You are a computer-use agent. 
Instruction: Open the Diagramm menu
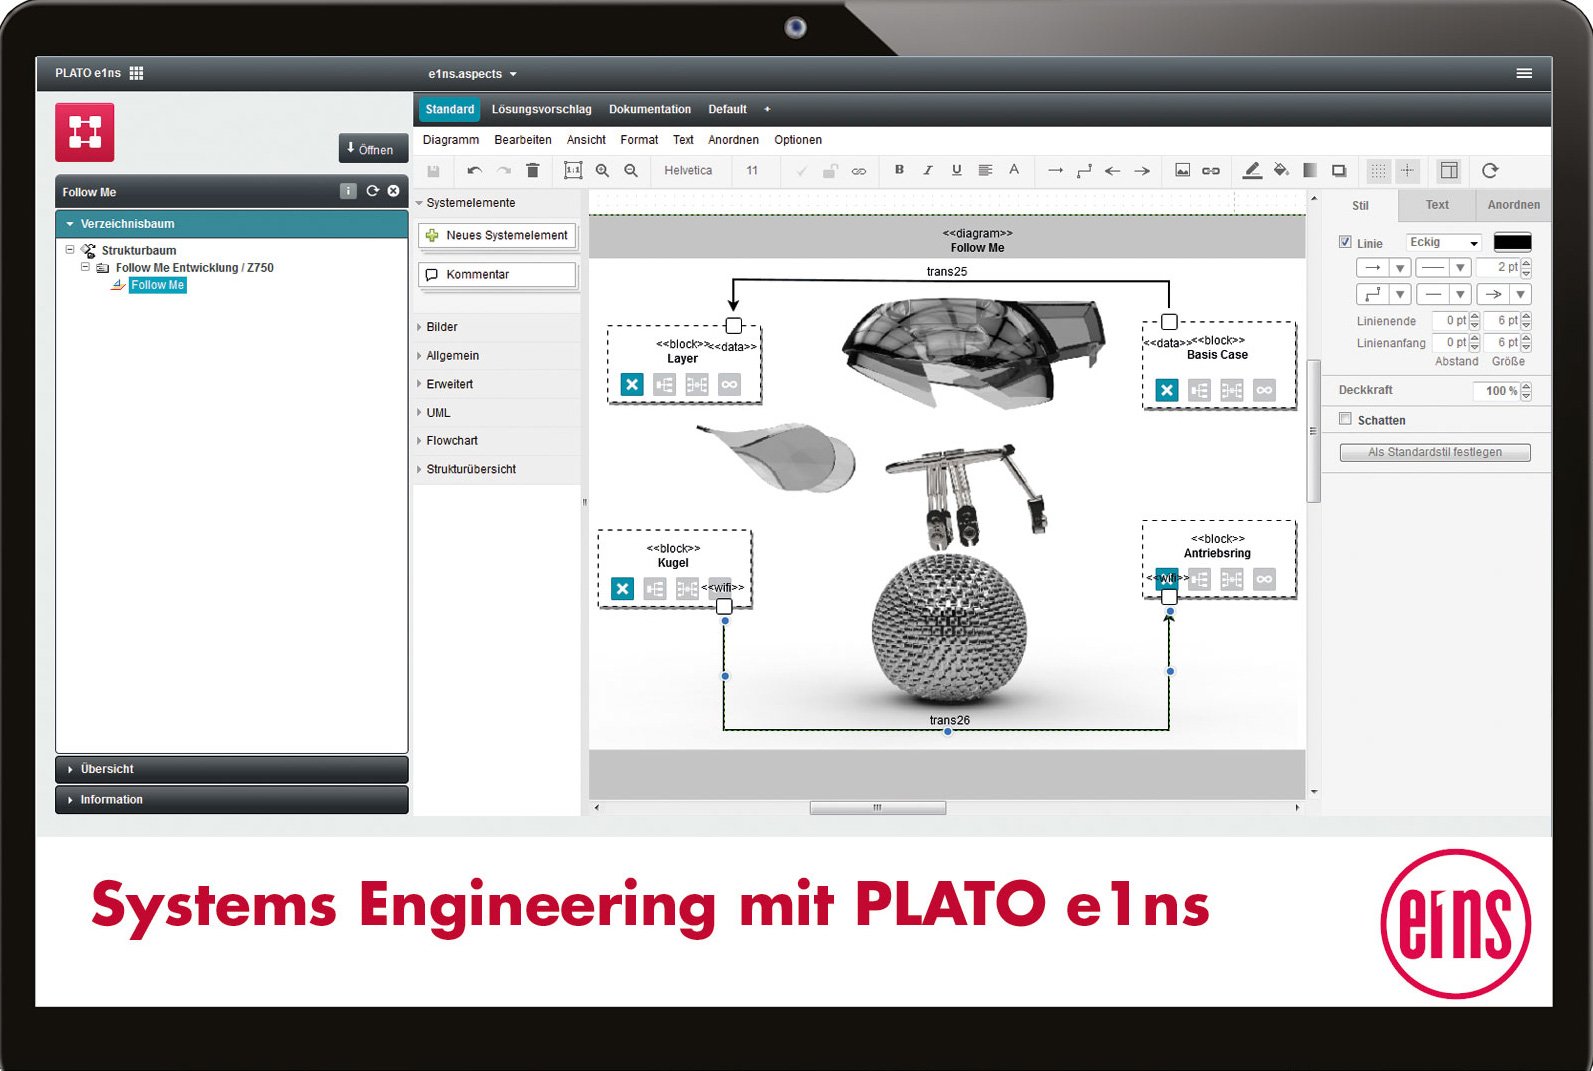pyautogui.click(x=451, y=140)
